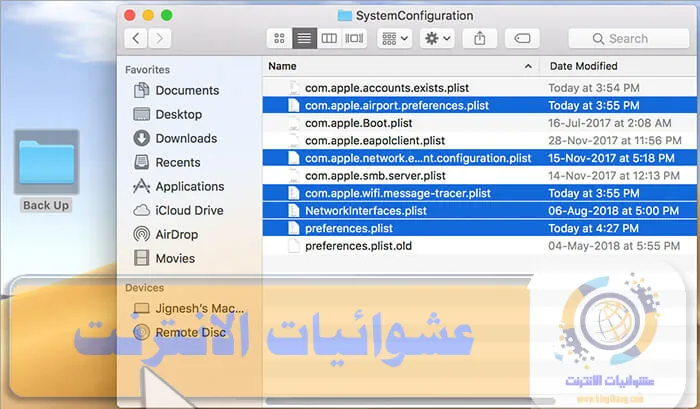Close the Finder window
Image resolution: width=700 pixels, height=409 pixels.
point(130,16)
